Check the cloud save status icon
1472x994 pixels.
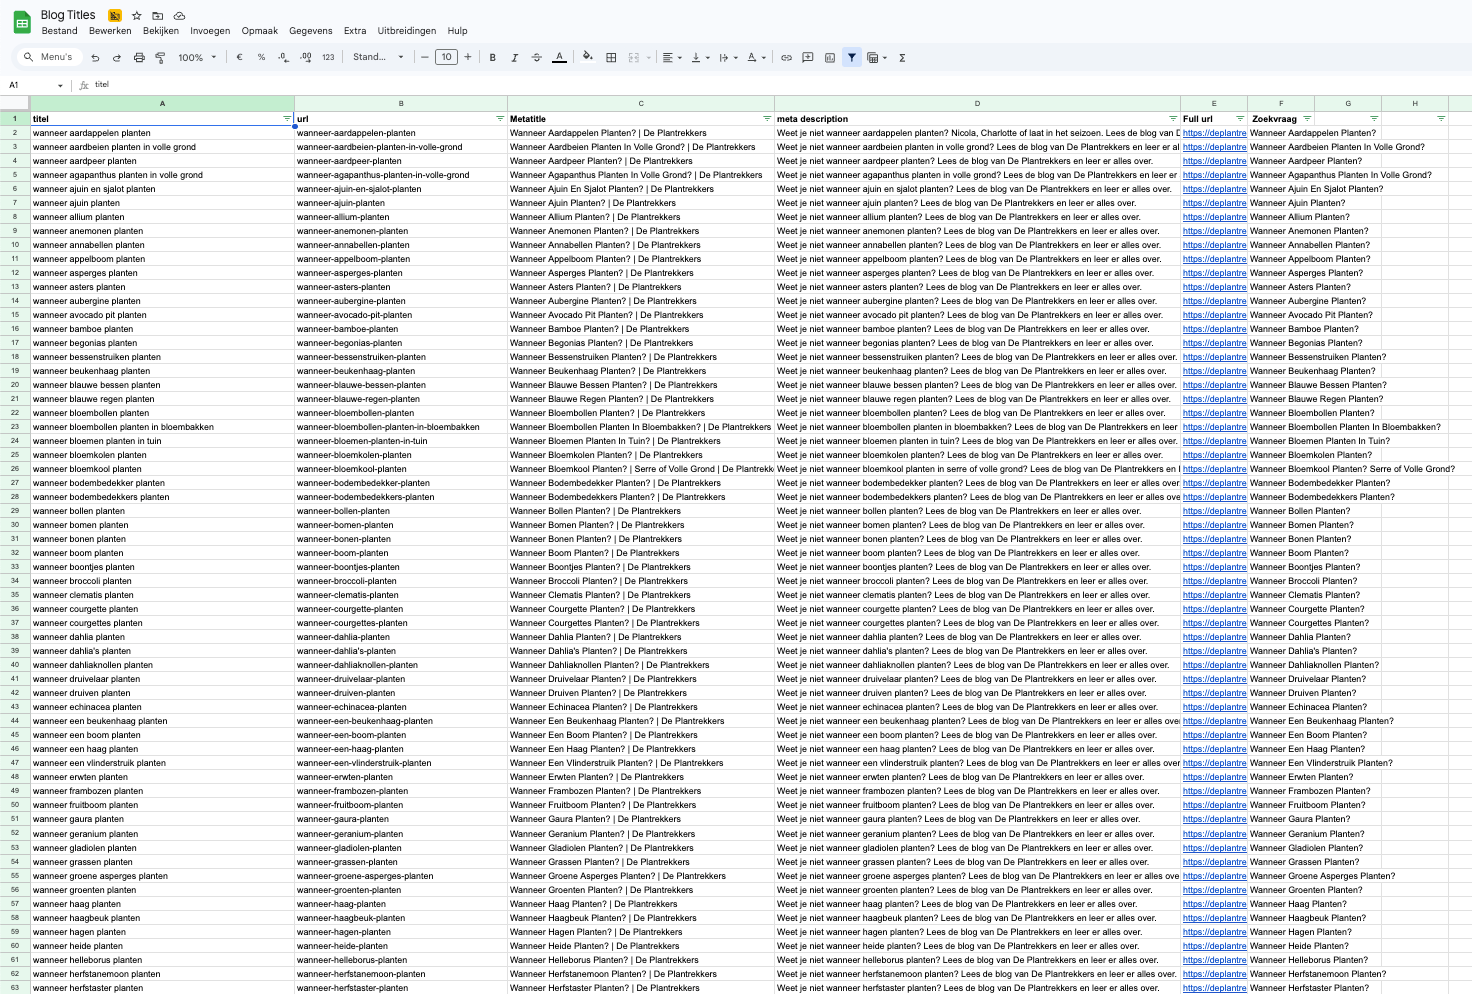[179, 16]
